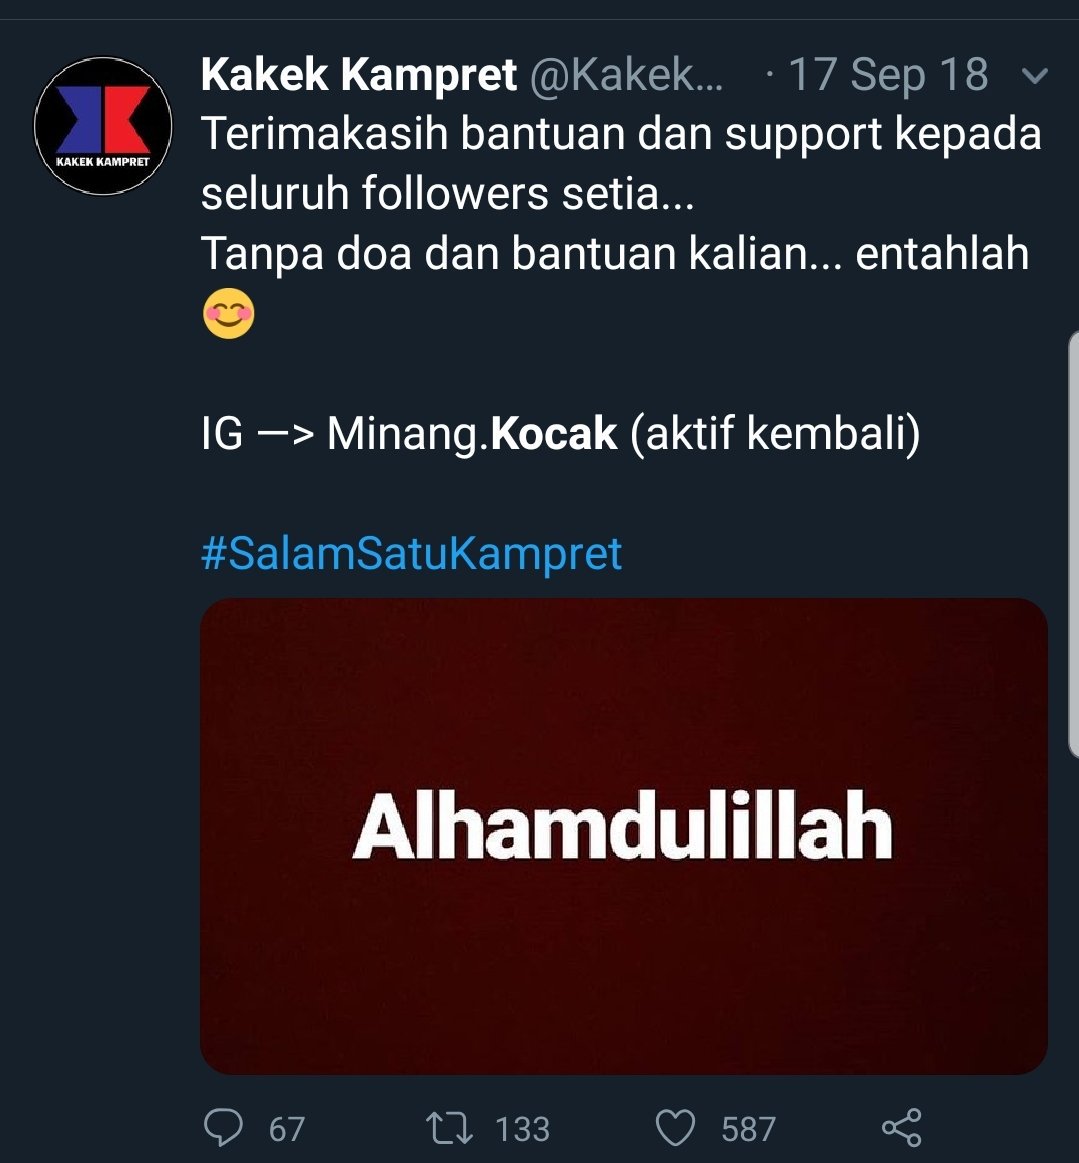Image resolution: width=1079 pixels, height=1163 pixels.
Task: Click the reply speech bubble icon
Action: click(x=223, y=1127)
